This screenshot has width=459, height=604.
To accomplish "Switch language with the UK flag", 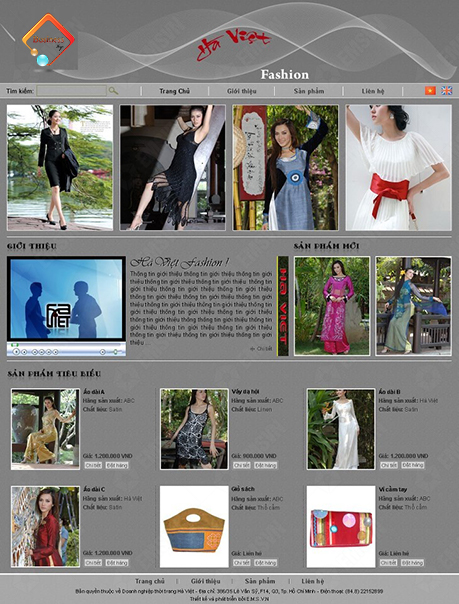I will coord(446,91).
